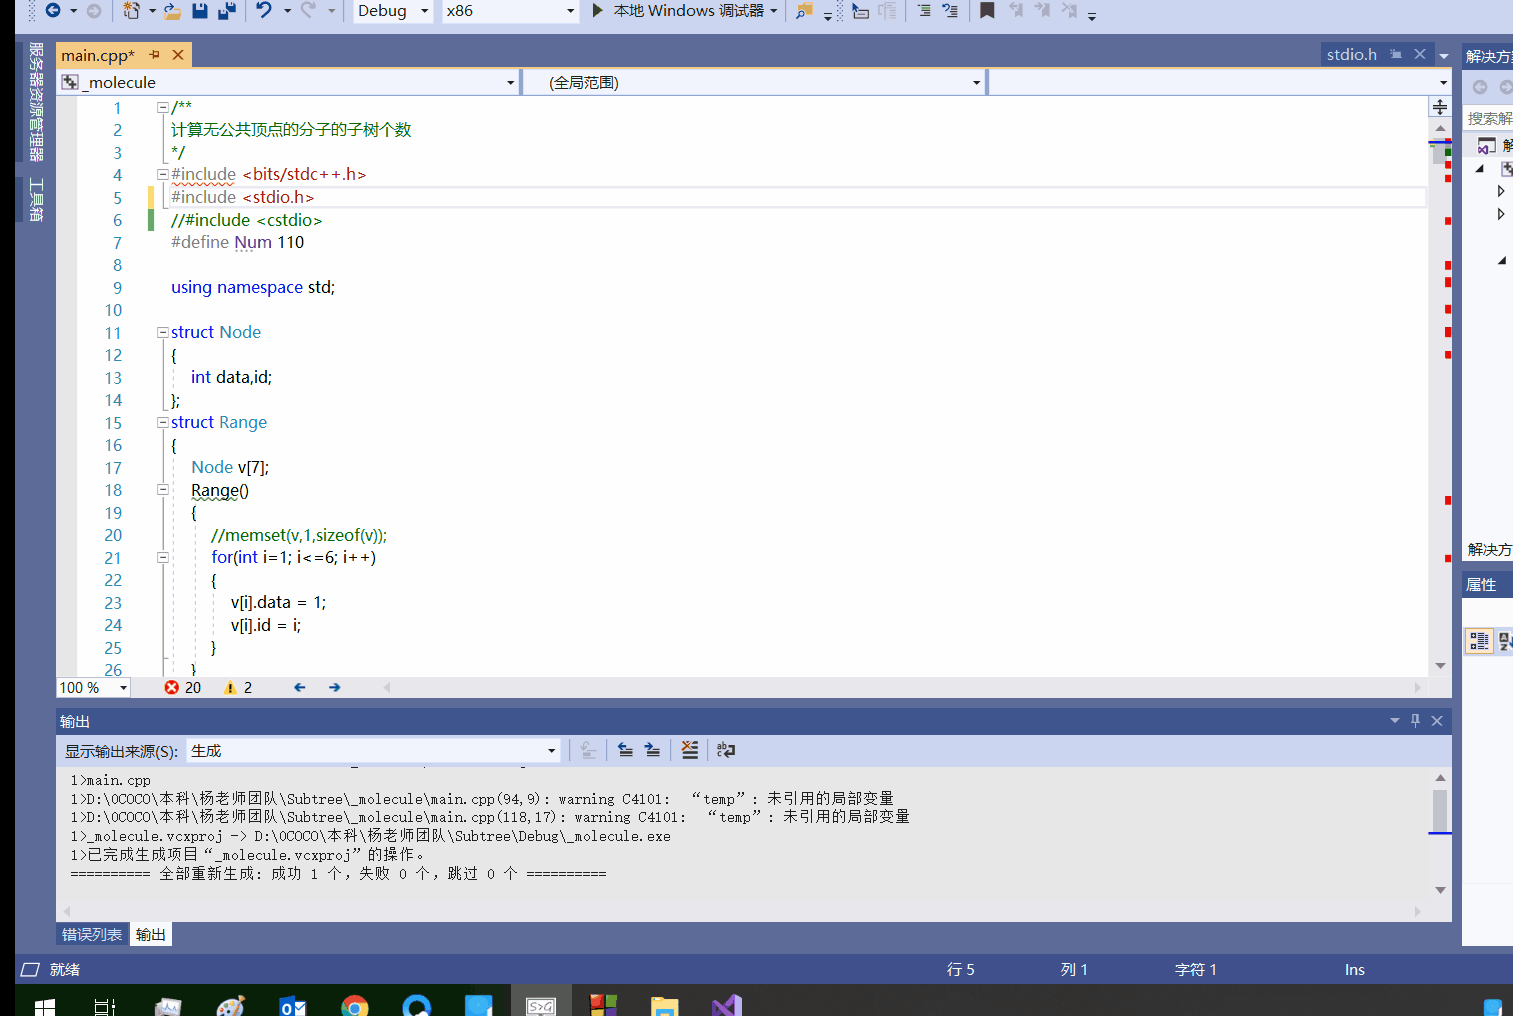Click the blue navigate forward arrow below the editor
The image size is (1513, 1016).
[x=334, y=687]
